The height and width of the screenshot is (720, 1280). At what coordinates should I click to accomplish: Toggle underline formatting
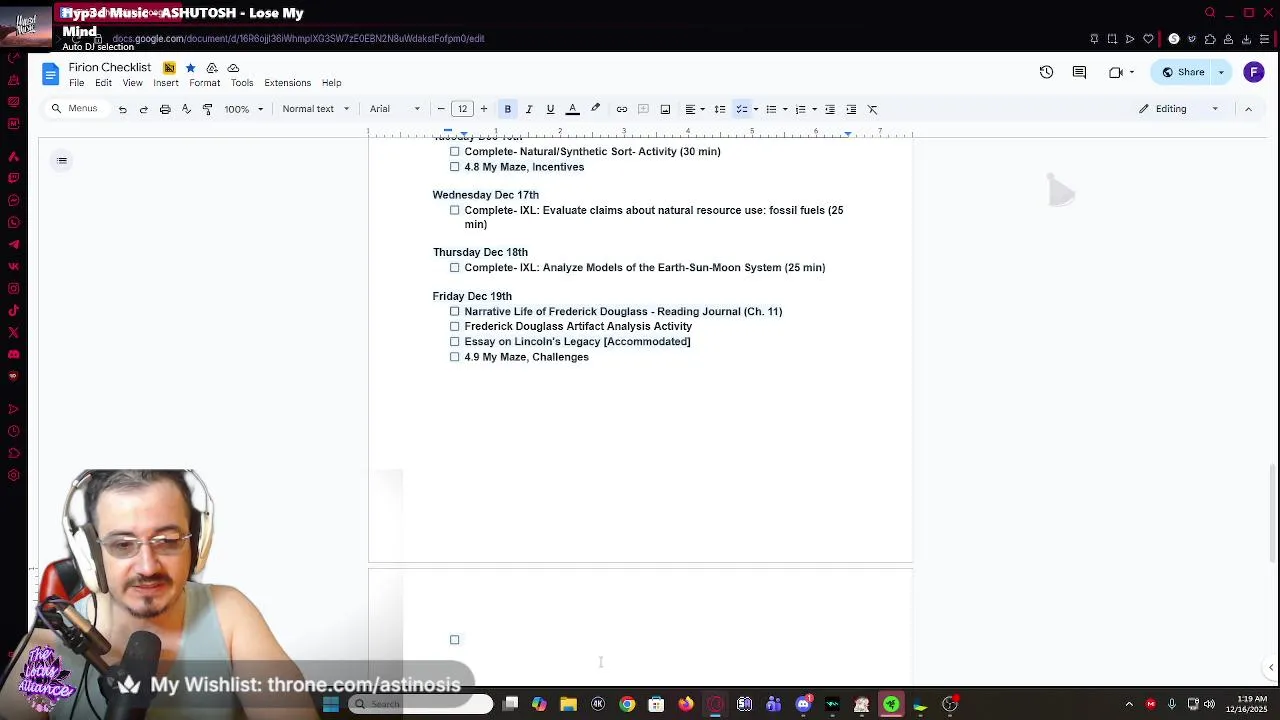[x=550, y=109]
